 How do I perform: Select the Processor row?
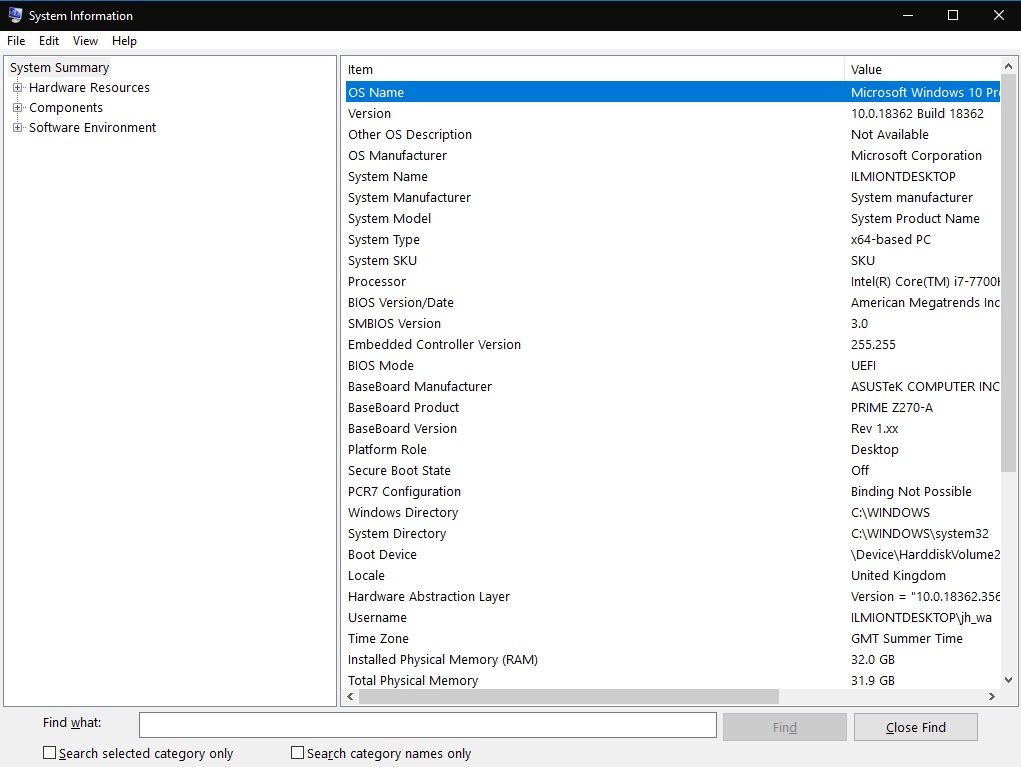(x=673, y=281)
